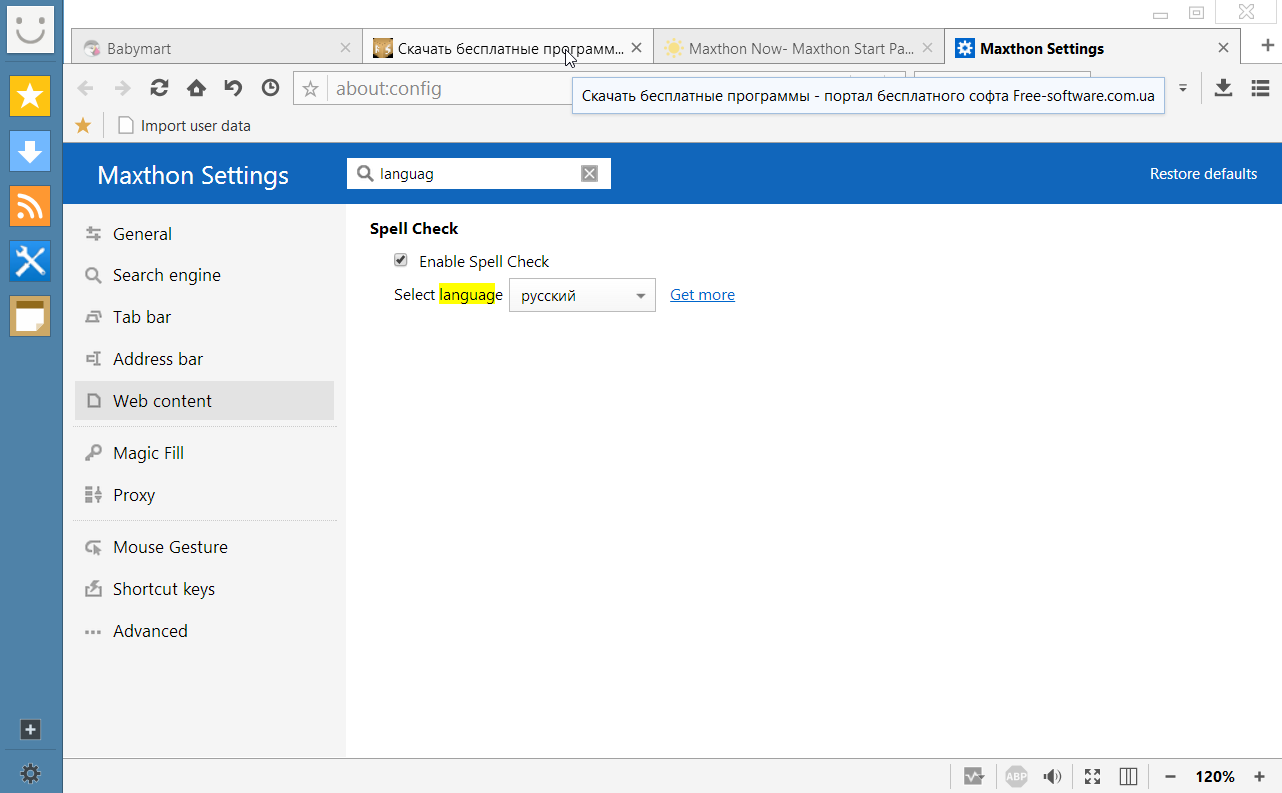Focus the settings search field
The image size is (1282, 793).
point(478,174)
